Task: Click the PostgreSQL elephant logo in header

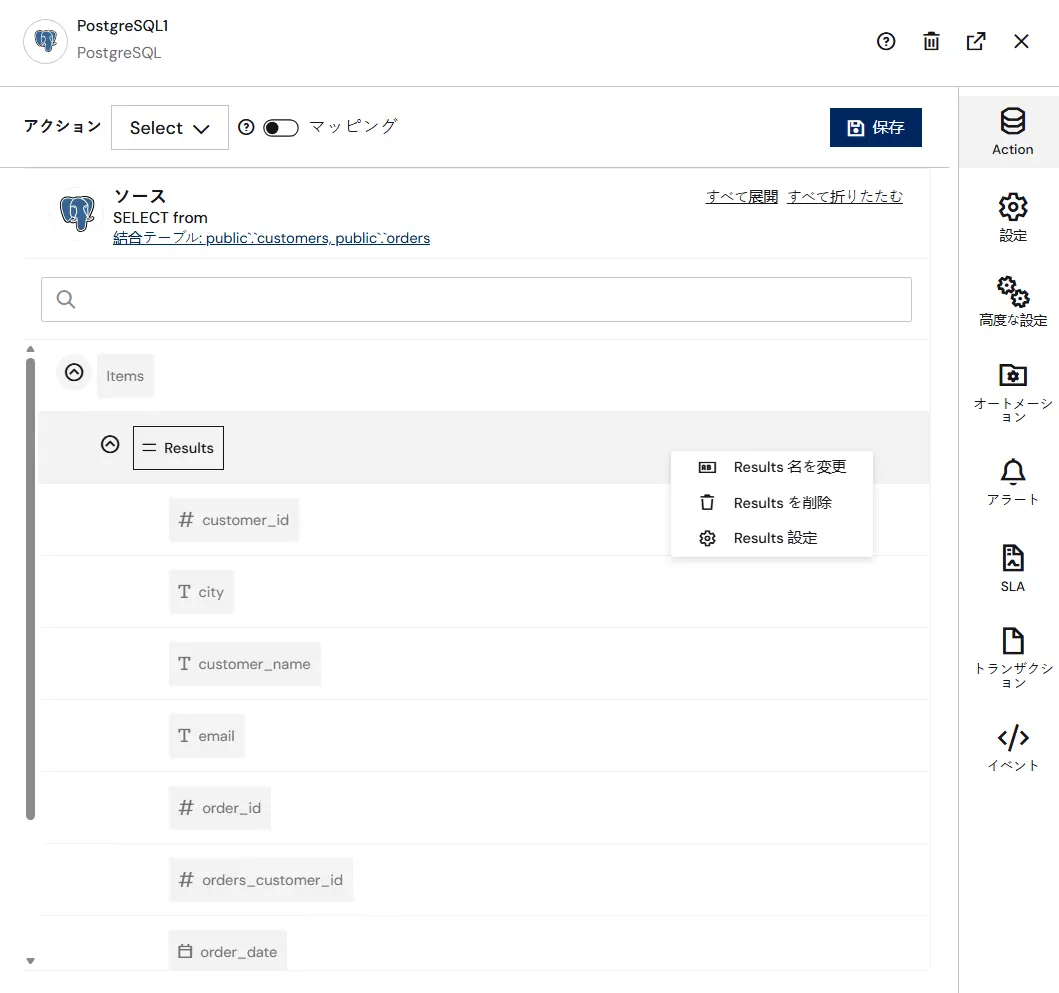Action: 45,41
